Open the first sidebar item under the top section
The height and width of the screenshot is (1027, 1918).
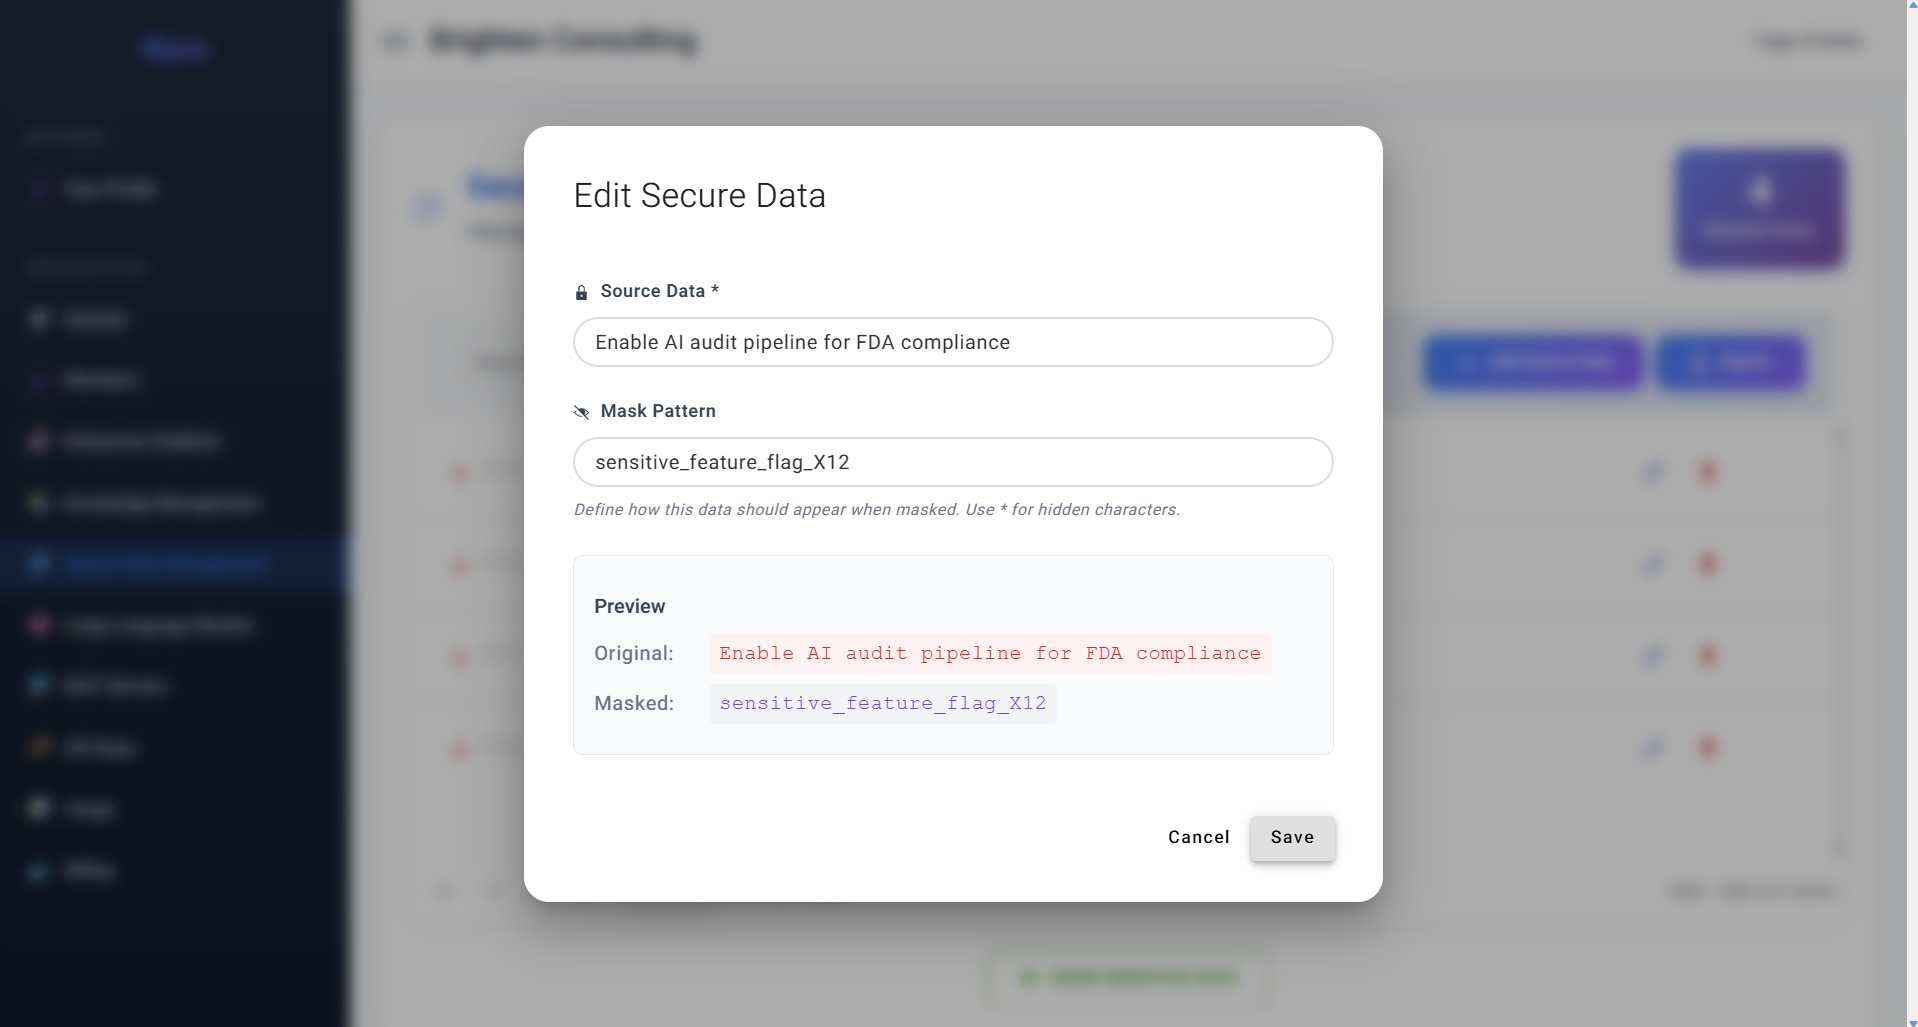[110, 190]
